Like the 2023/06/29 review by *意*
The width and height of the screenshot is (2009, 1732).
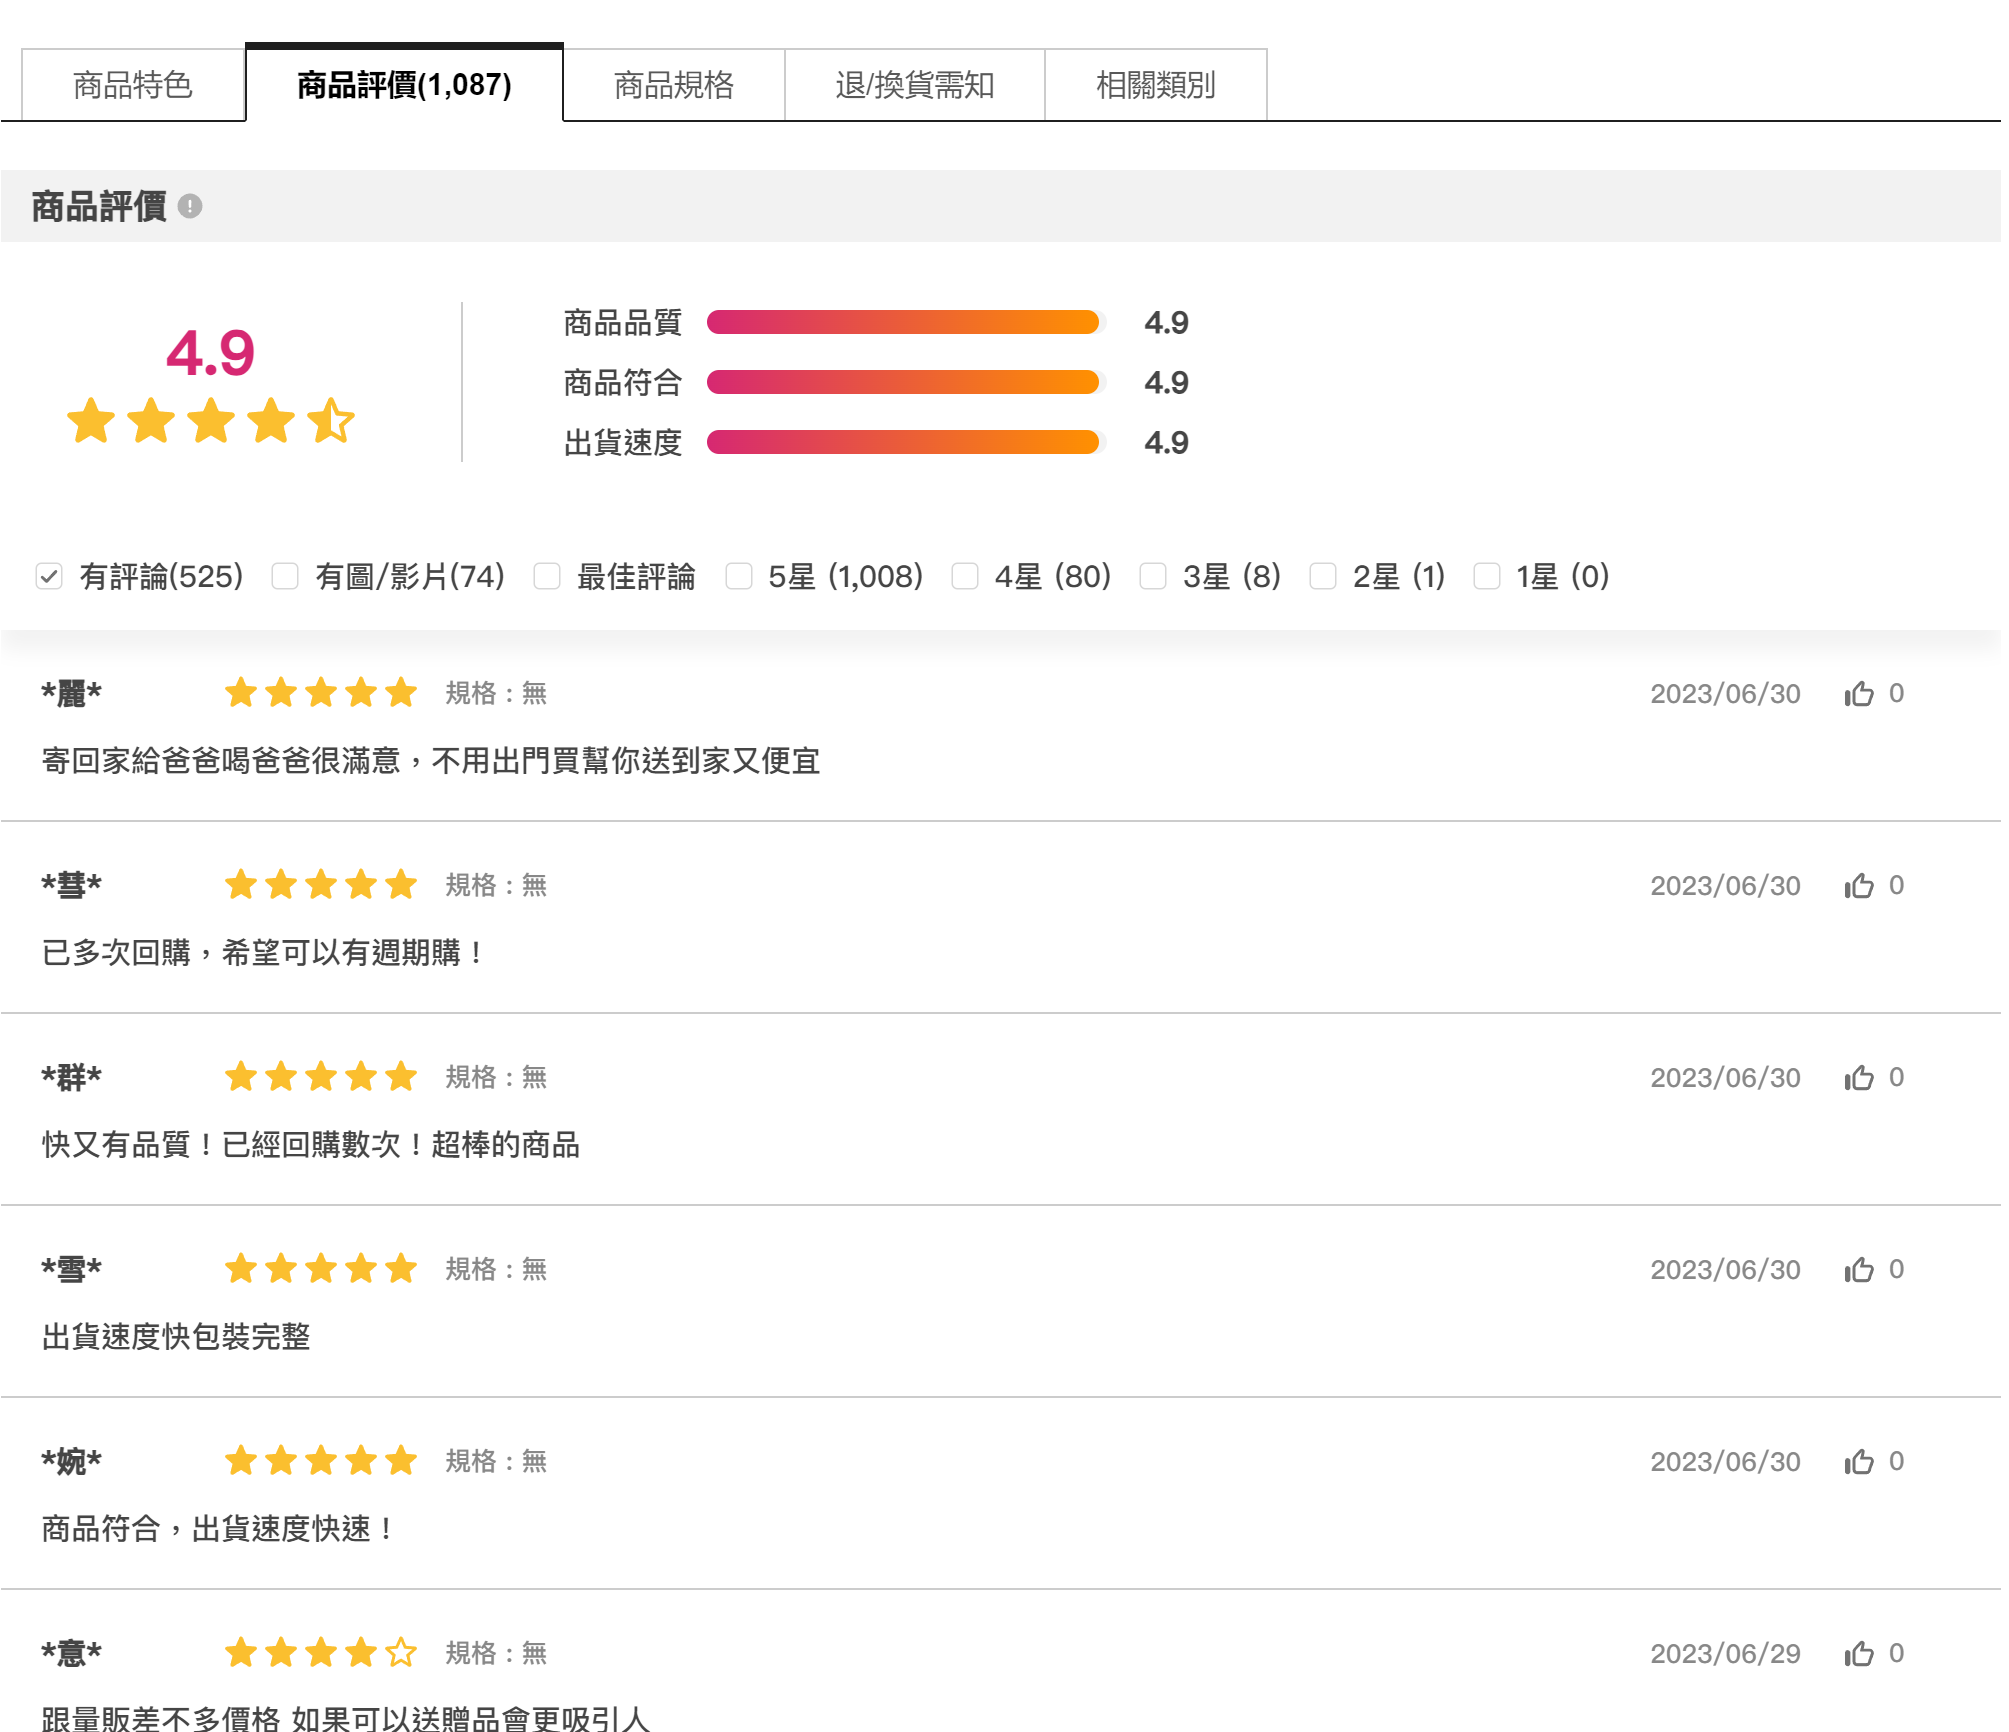[1859, 1654]
